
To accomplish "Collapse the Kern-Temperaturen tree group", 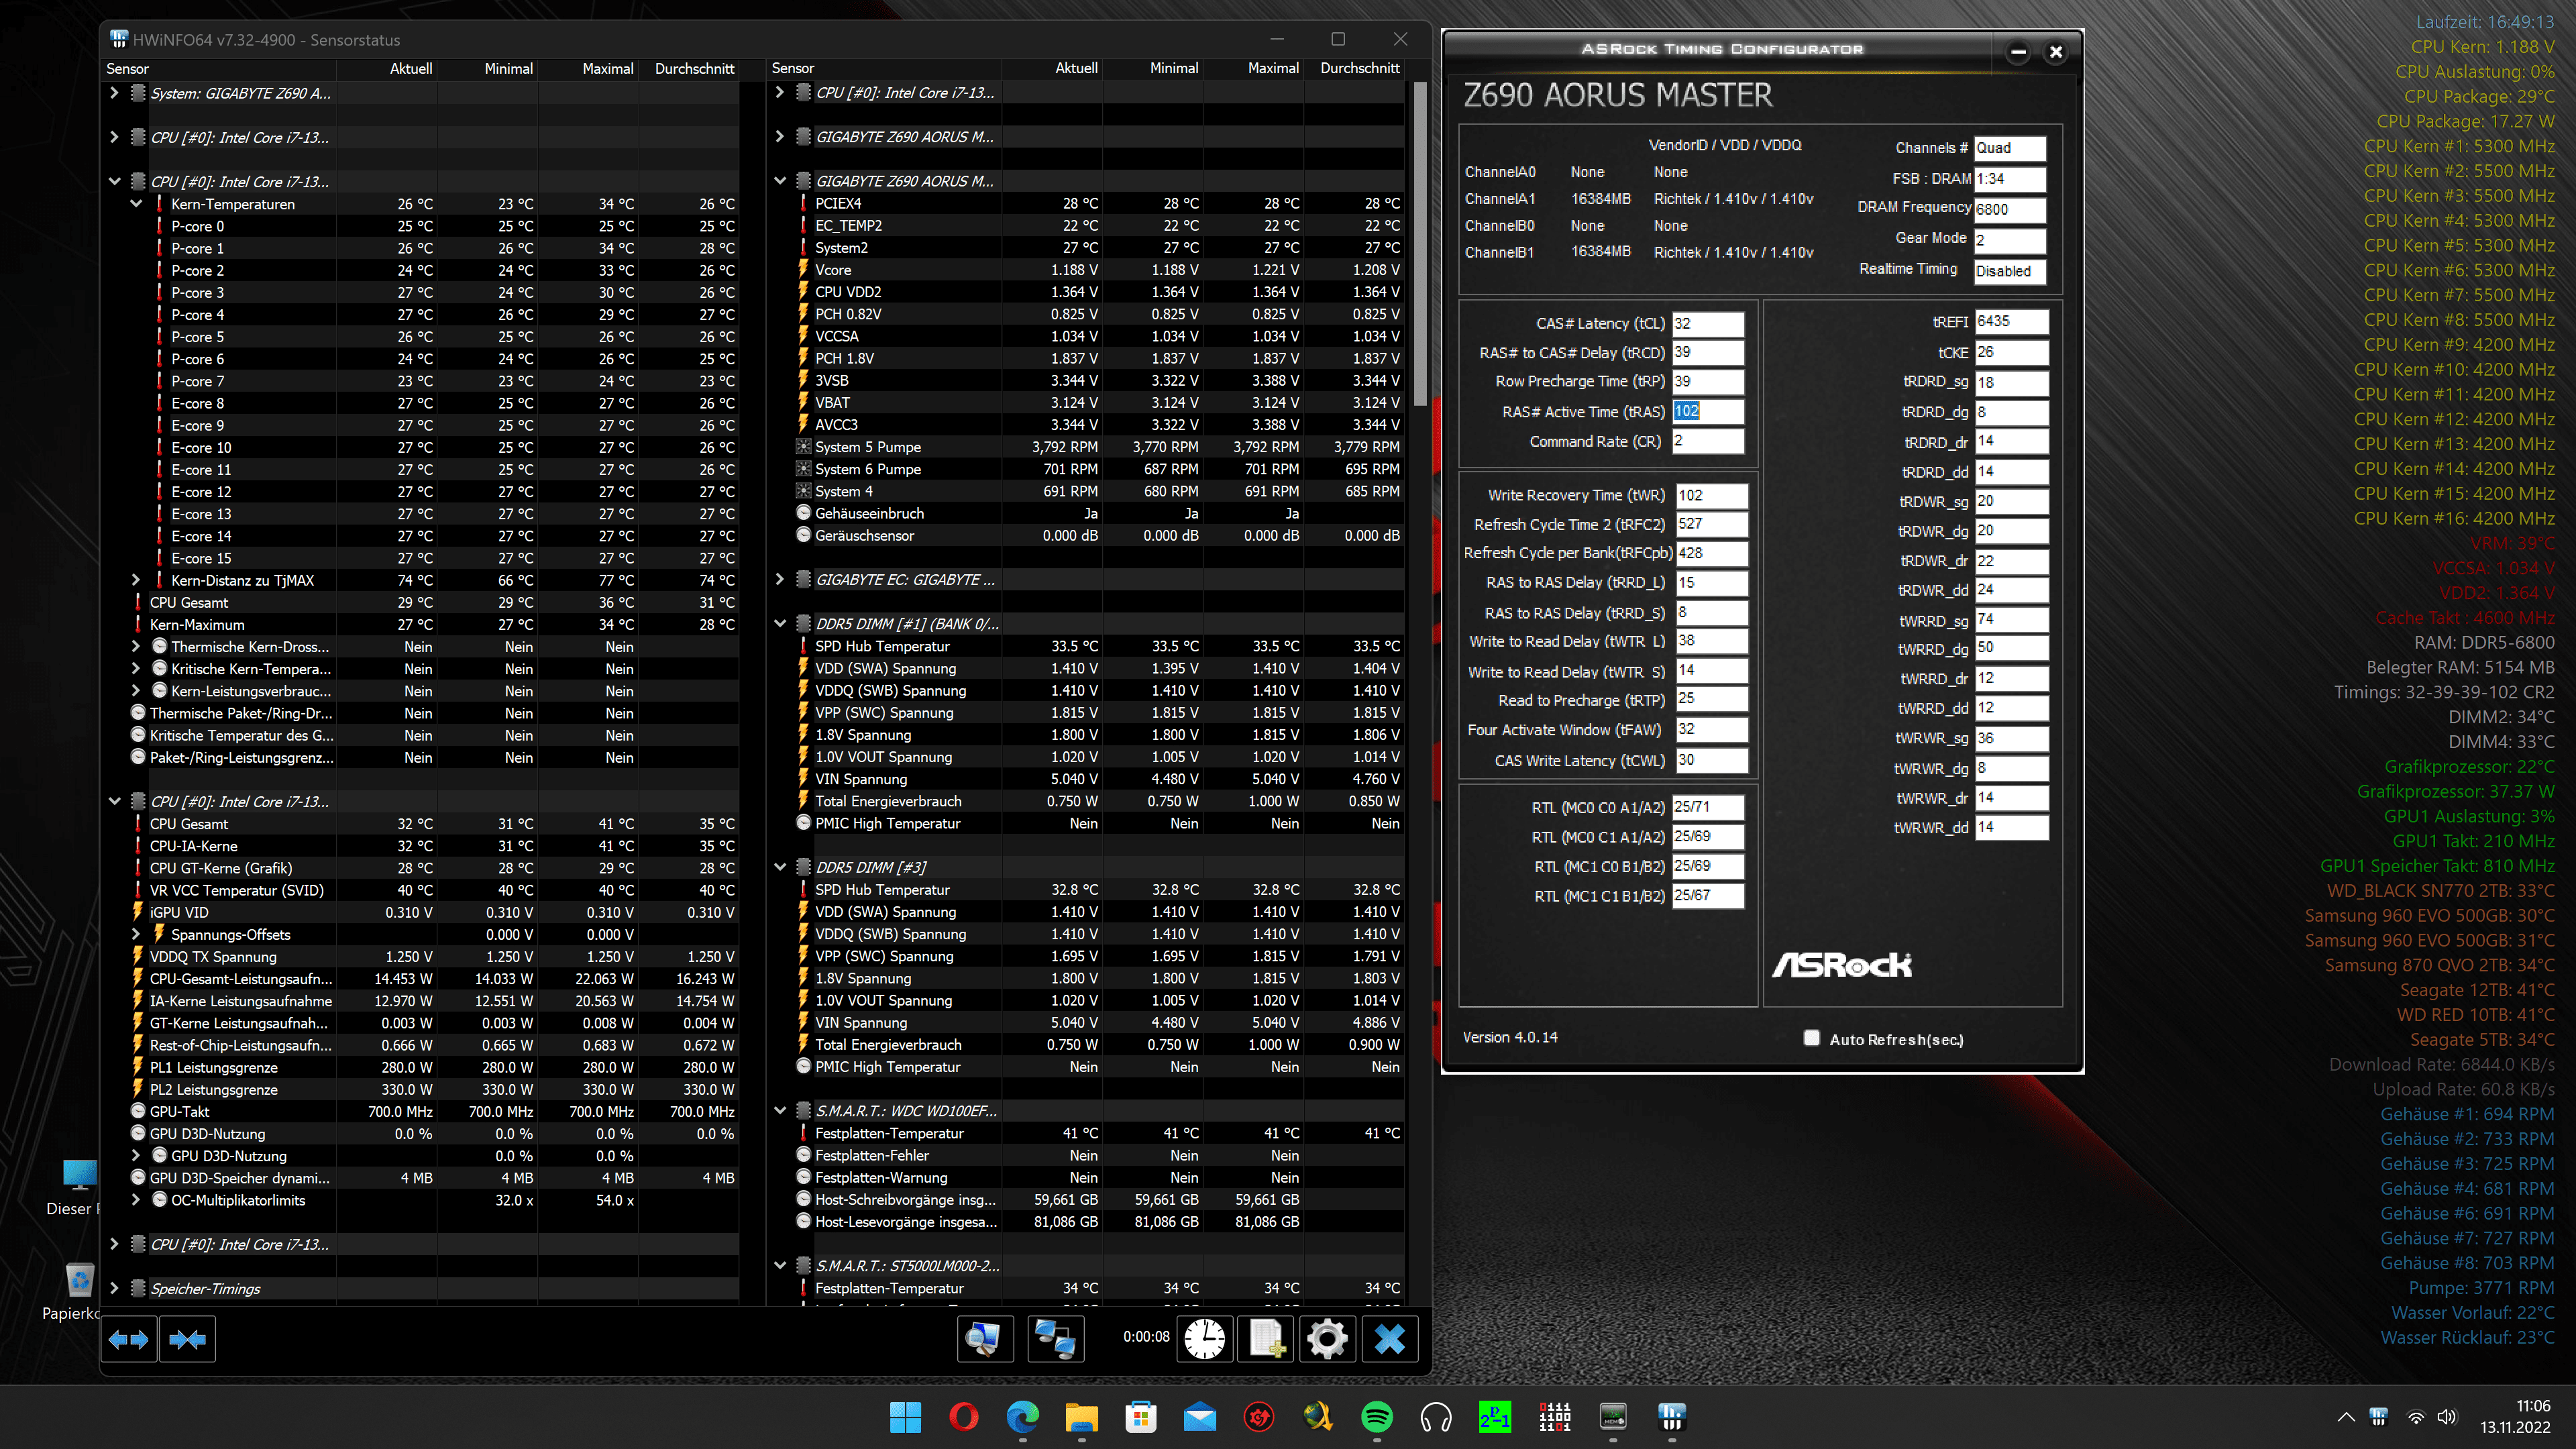I will point(136,204).
